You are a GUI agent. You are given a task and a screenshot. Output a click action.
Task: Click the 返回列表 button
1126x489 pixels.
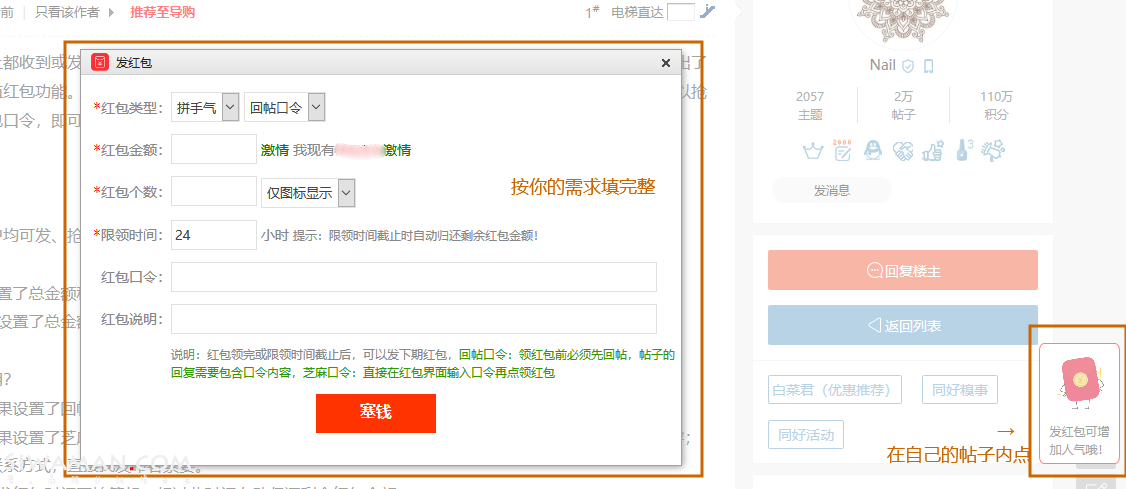pos(902,326)
